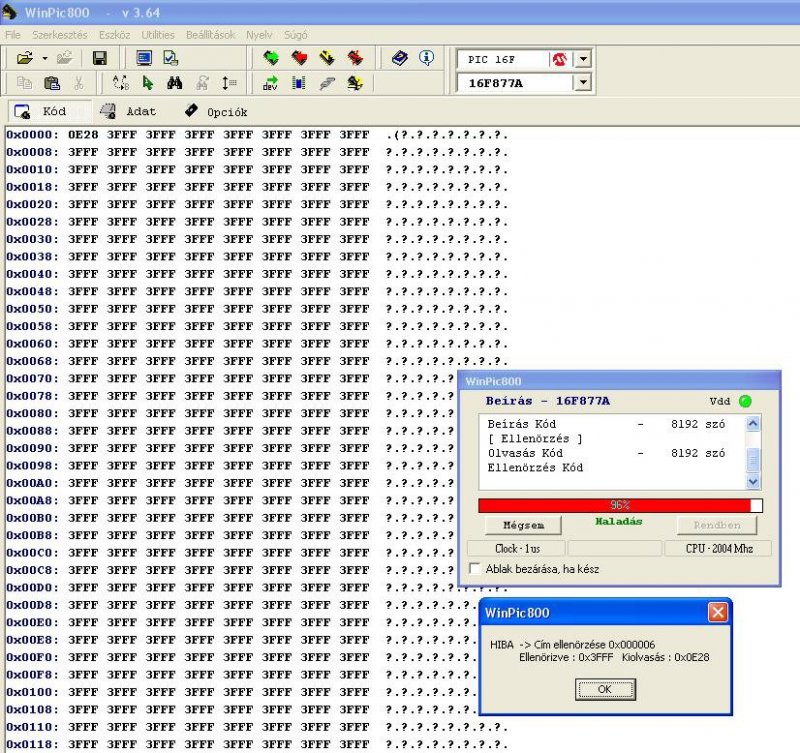Screen dimensions: 800x753
Task: Click the yellow-highlighted chip icon
Action: click(x=355, y=83)
